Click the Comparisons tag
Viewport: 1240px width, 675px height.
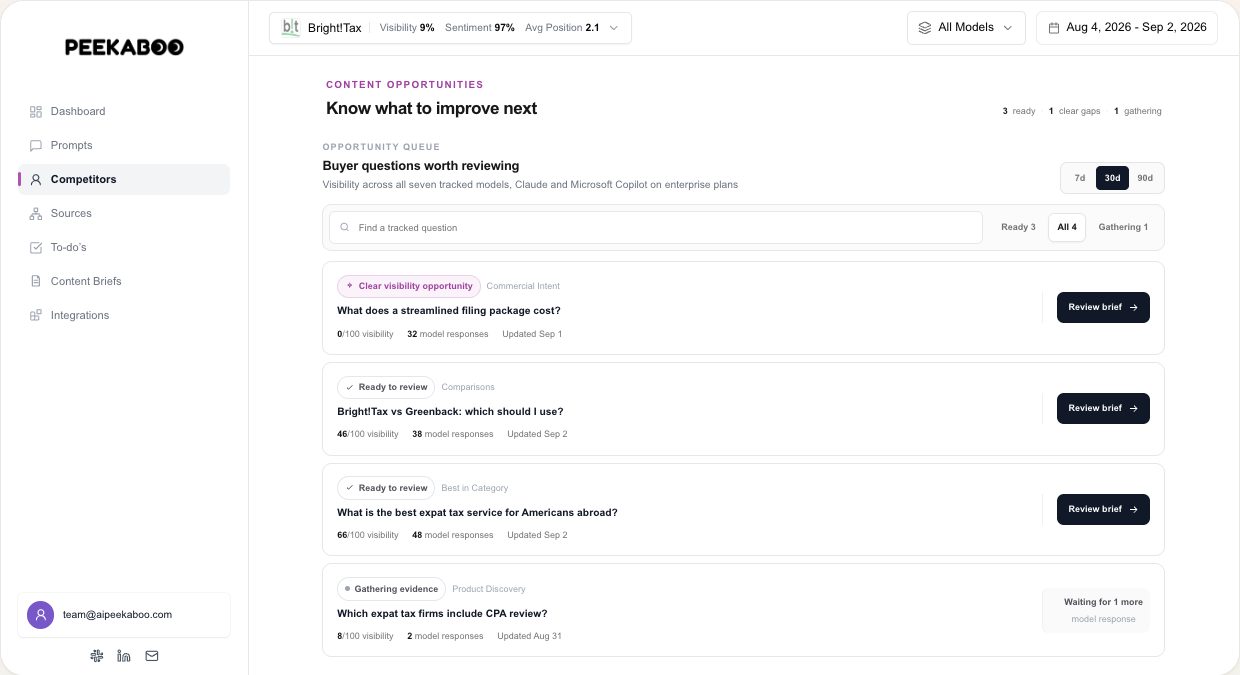click(x=468, y=387)
